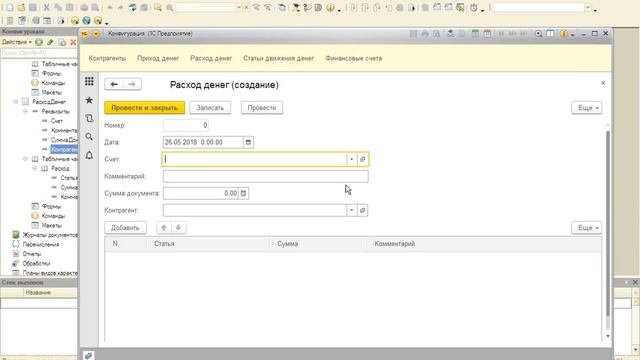Click new document icon in Configurator toolbar
Screen dimensions: 640x360
point(9,7)
